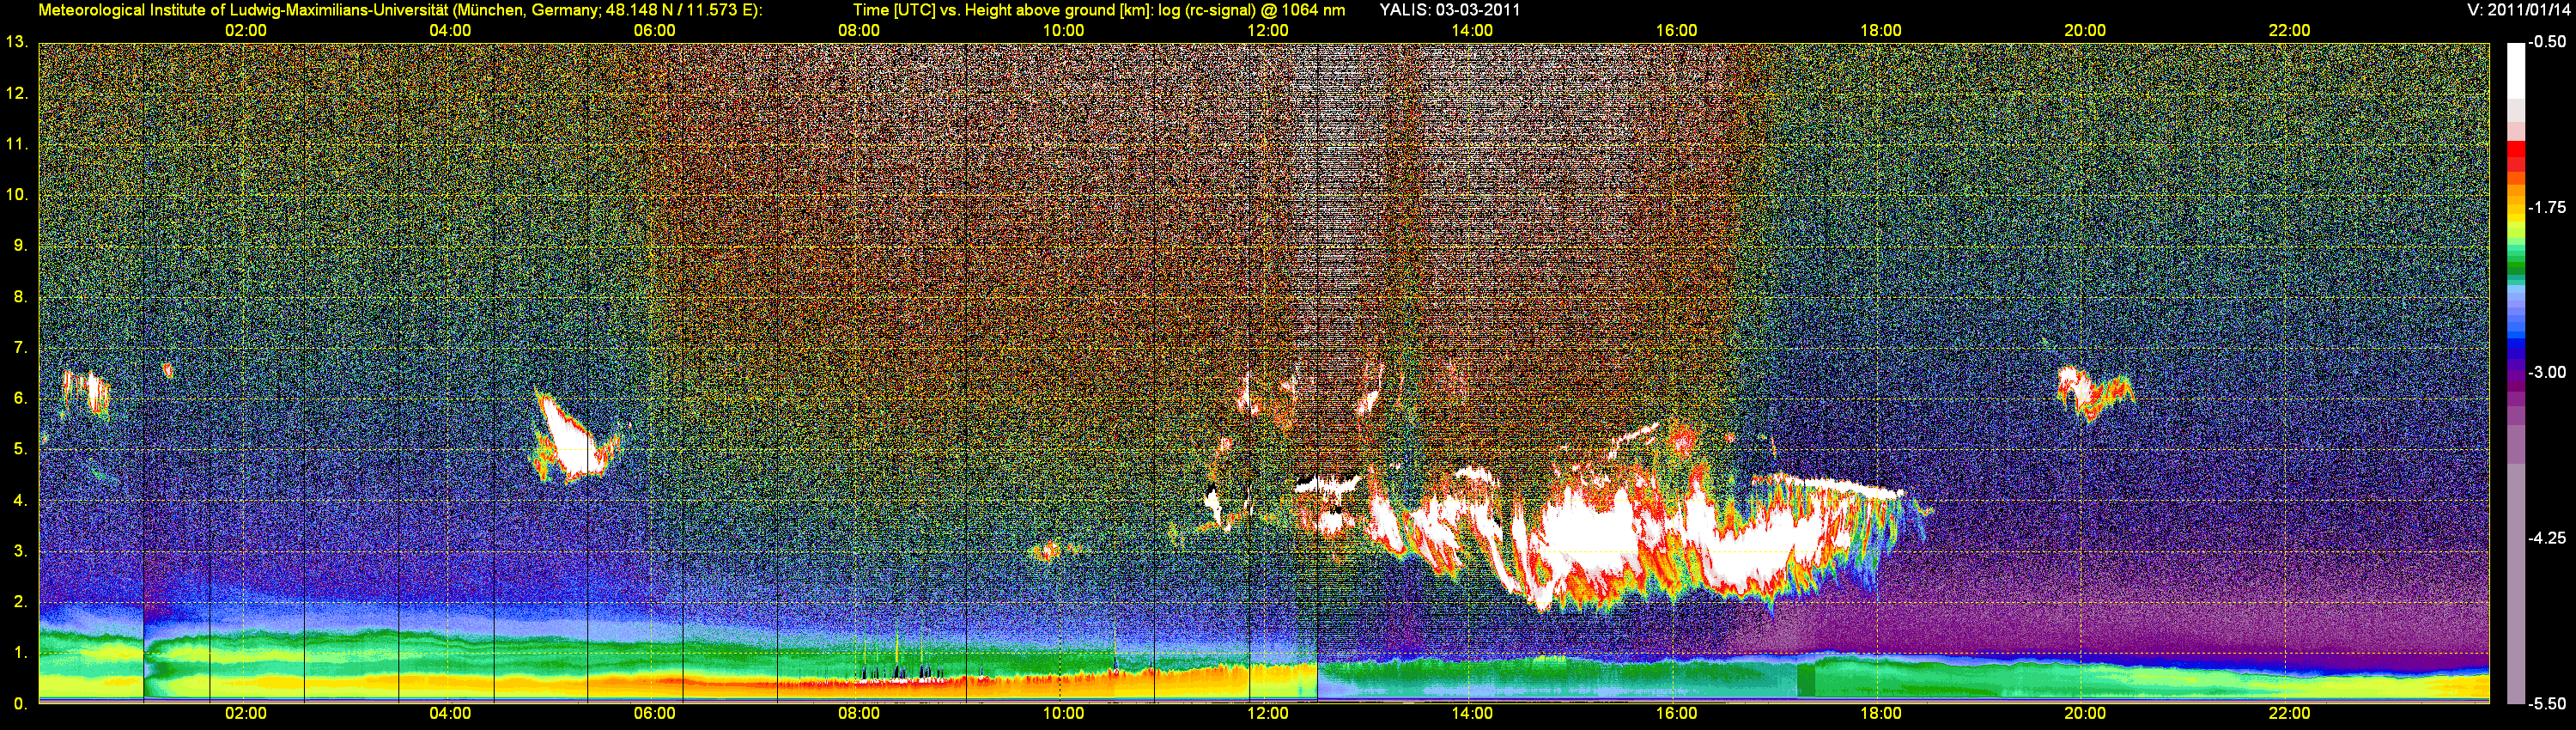The height and width of the screenshot is (730, 2576).
Task: Click the '4.' height axis label
Action: pyautogui.click(x=20, y=500)
